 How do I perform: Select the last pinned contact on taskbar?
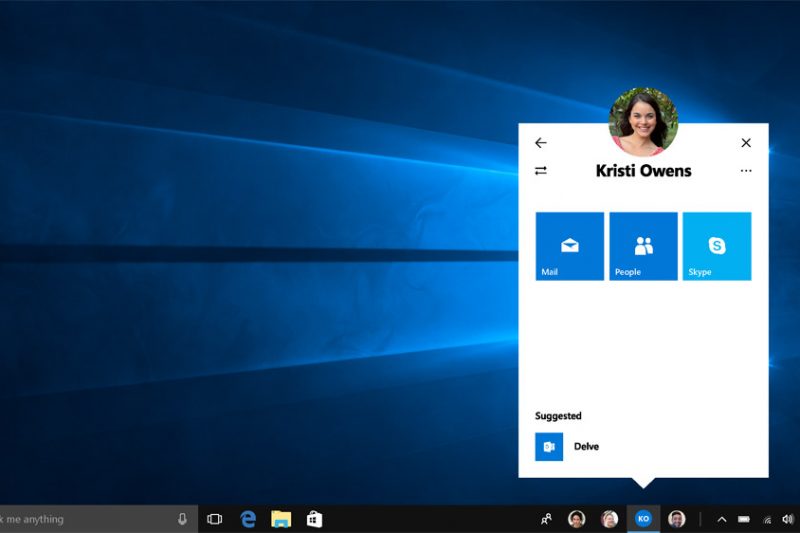677,519
